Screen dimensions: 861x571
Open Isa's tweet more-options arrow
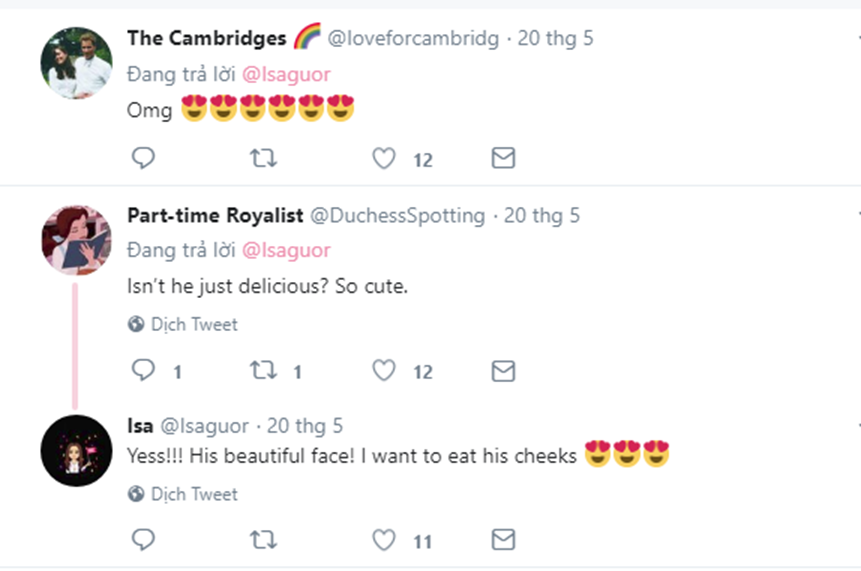pos(857,426)
